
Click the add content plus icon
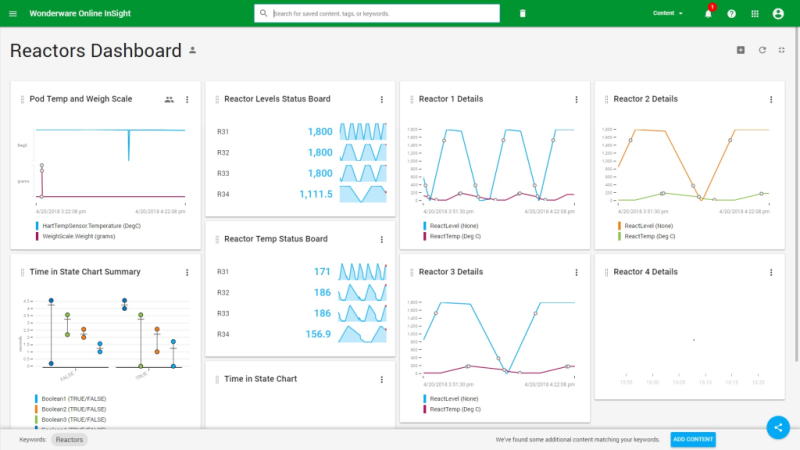click(741, 50)
